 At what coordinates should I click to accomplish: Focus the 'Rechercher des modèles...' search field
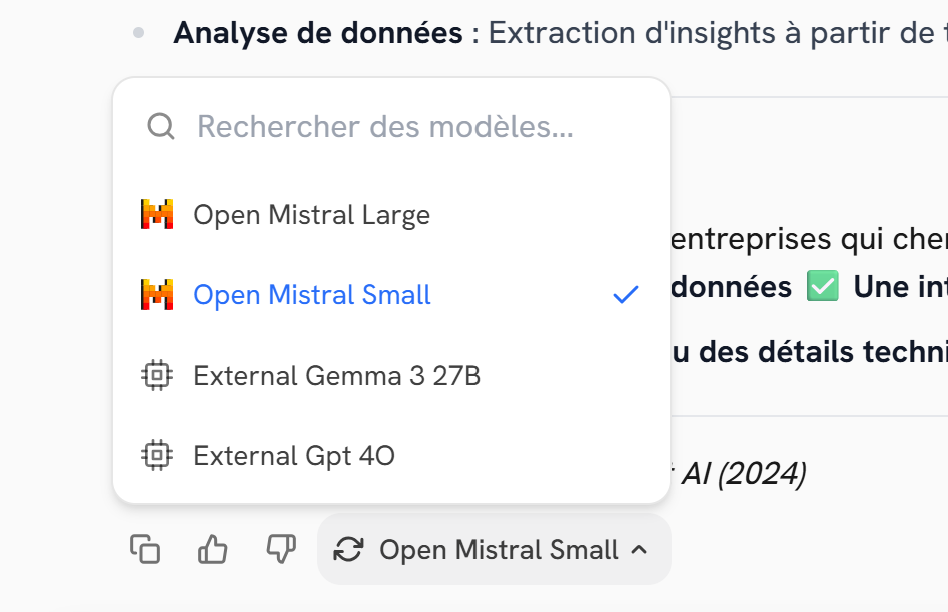[385, 127]
